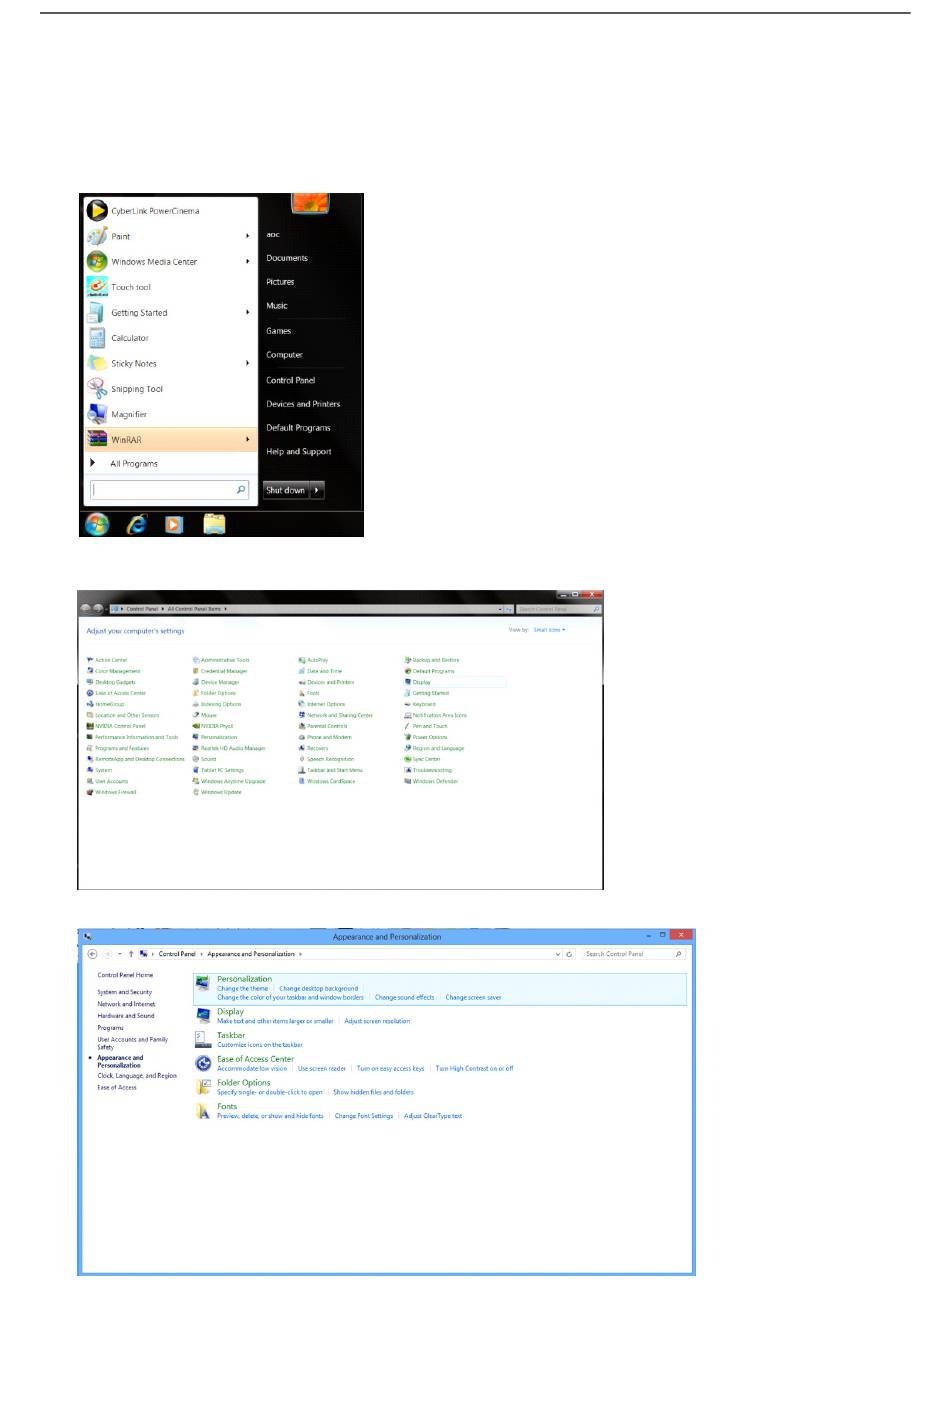This screenshot has height=1419, width=950.
Task: Open Music from Start menu
Action: [277, 306]
